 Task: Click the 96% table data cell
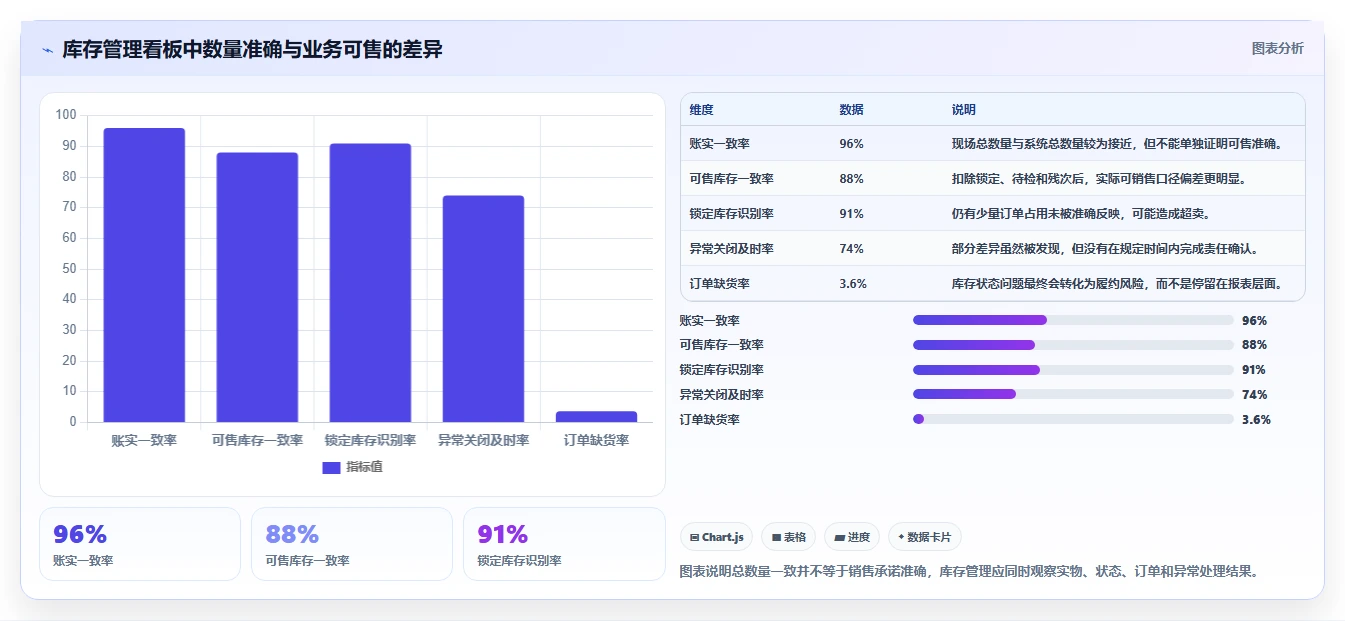point(852,144)
